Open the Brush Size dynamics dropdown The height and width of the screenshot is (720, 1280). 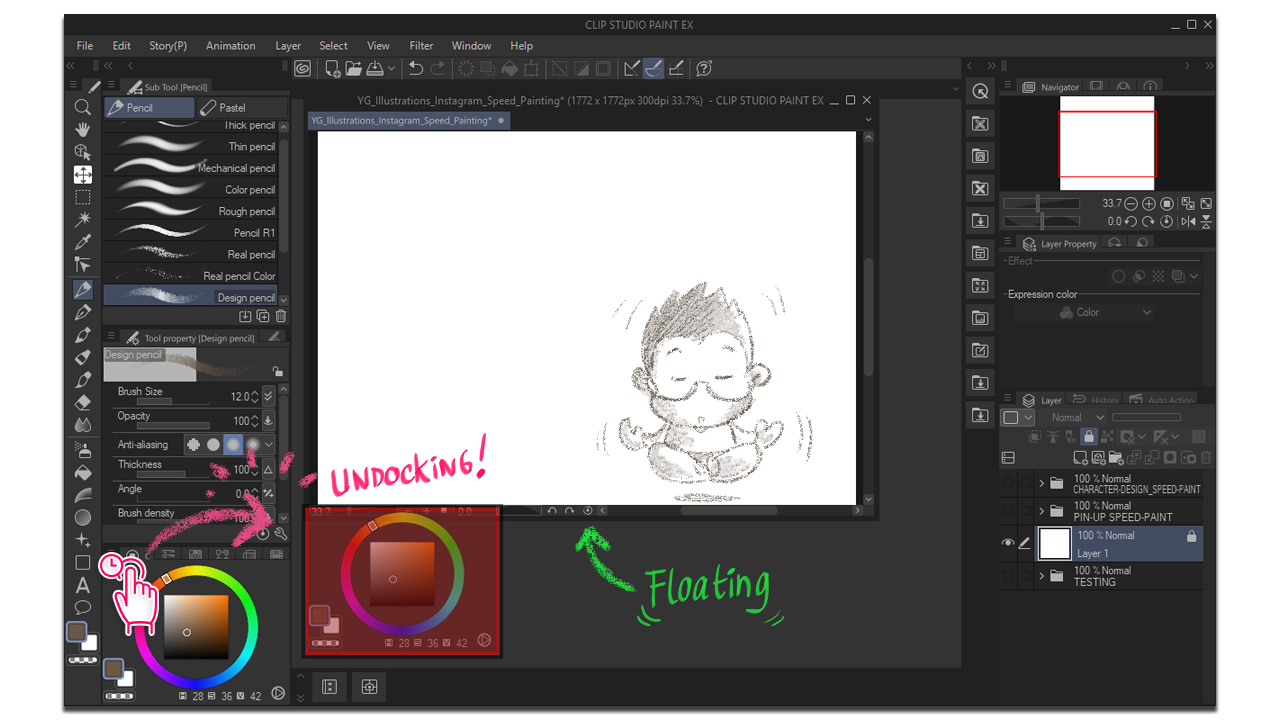click(x=268, y=396)
